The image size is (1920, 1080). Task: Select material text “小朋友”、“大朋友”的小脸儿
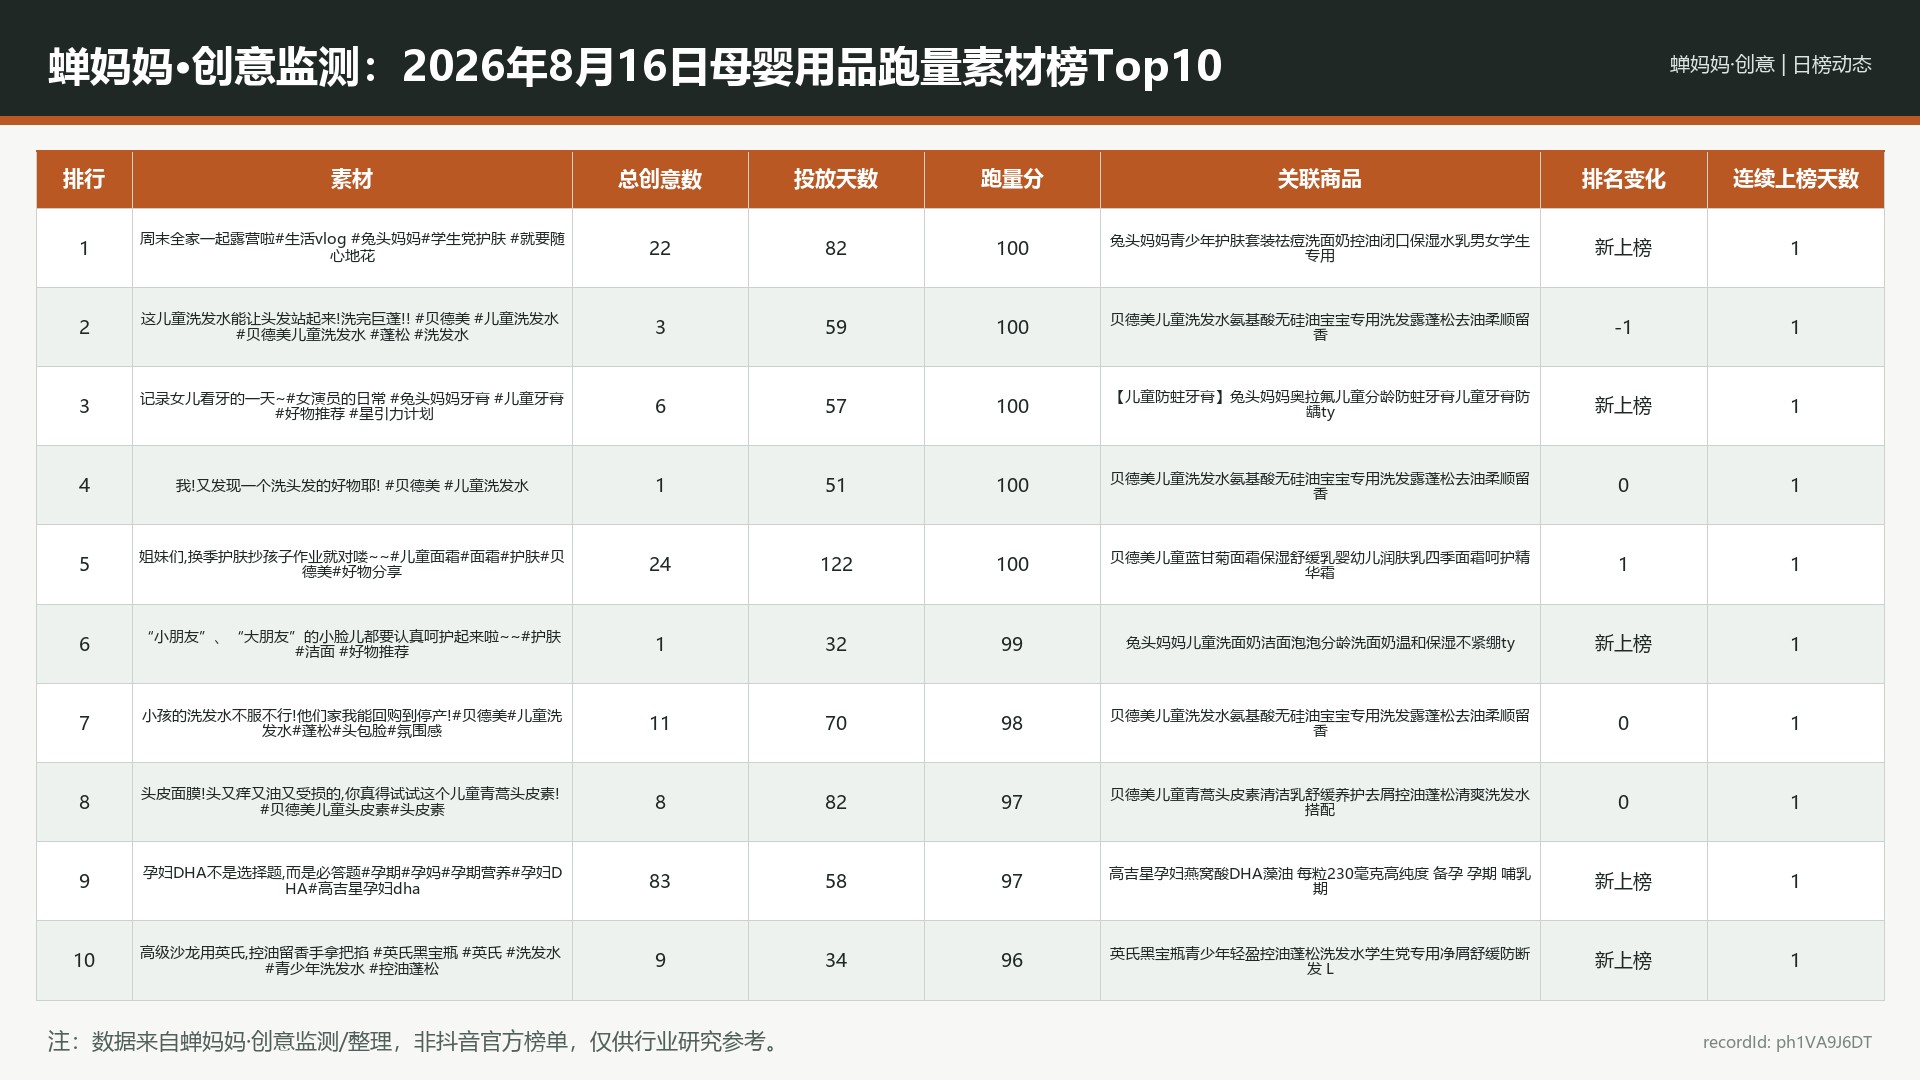pos(352,643)
